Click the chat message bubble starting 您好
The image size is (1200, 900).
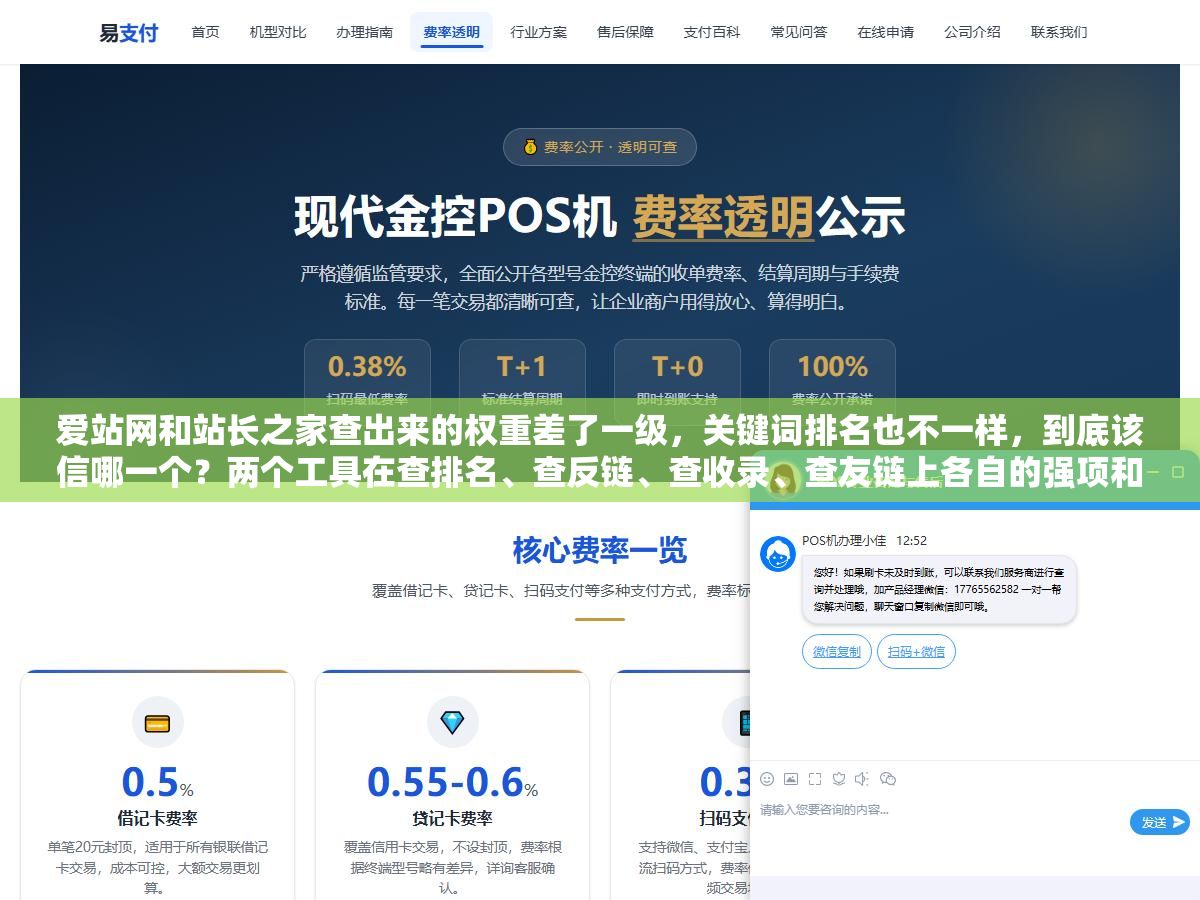click(939, 590)
